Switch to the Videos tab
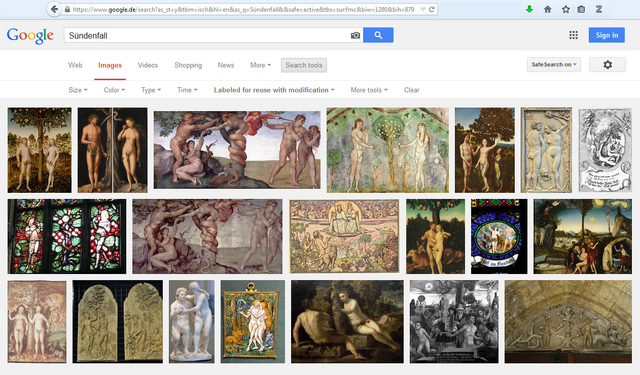The image size is (640, 375). (148, 65)
